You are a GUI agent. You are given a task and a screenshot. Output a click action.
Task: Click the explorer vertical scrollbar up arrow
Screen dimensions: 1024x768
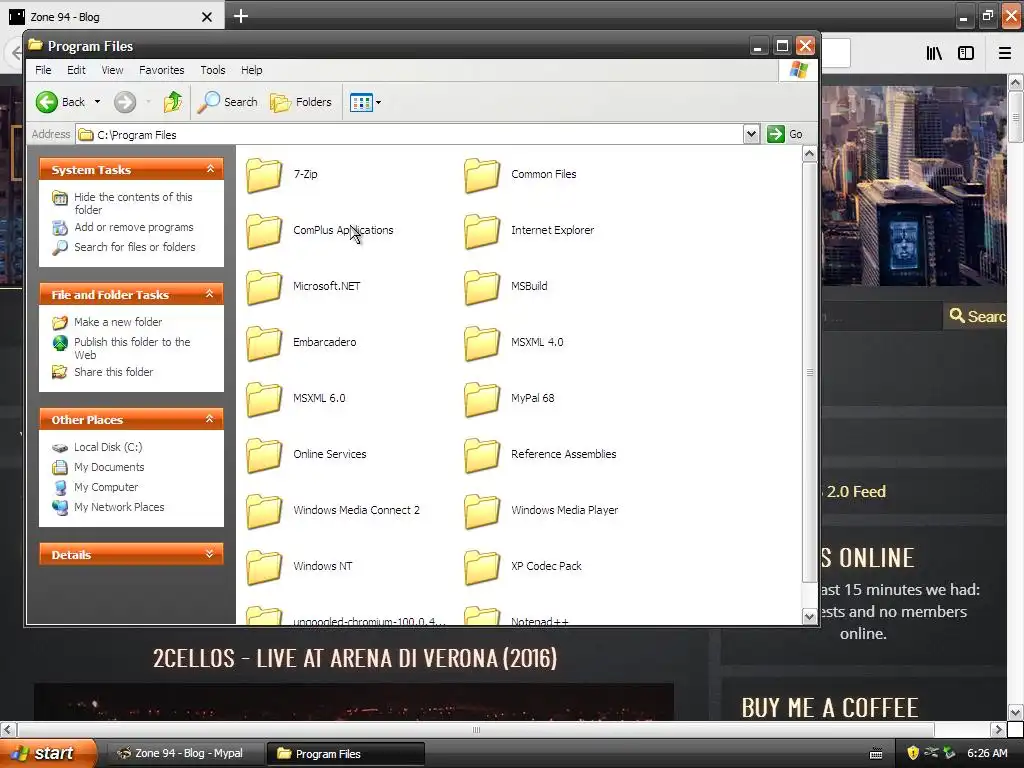point(809,154)
